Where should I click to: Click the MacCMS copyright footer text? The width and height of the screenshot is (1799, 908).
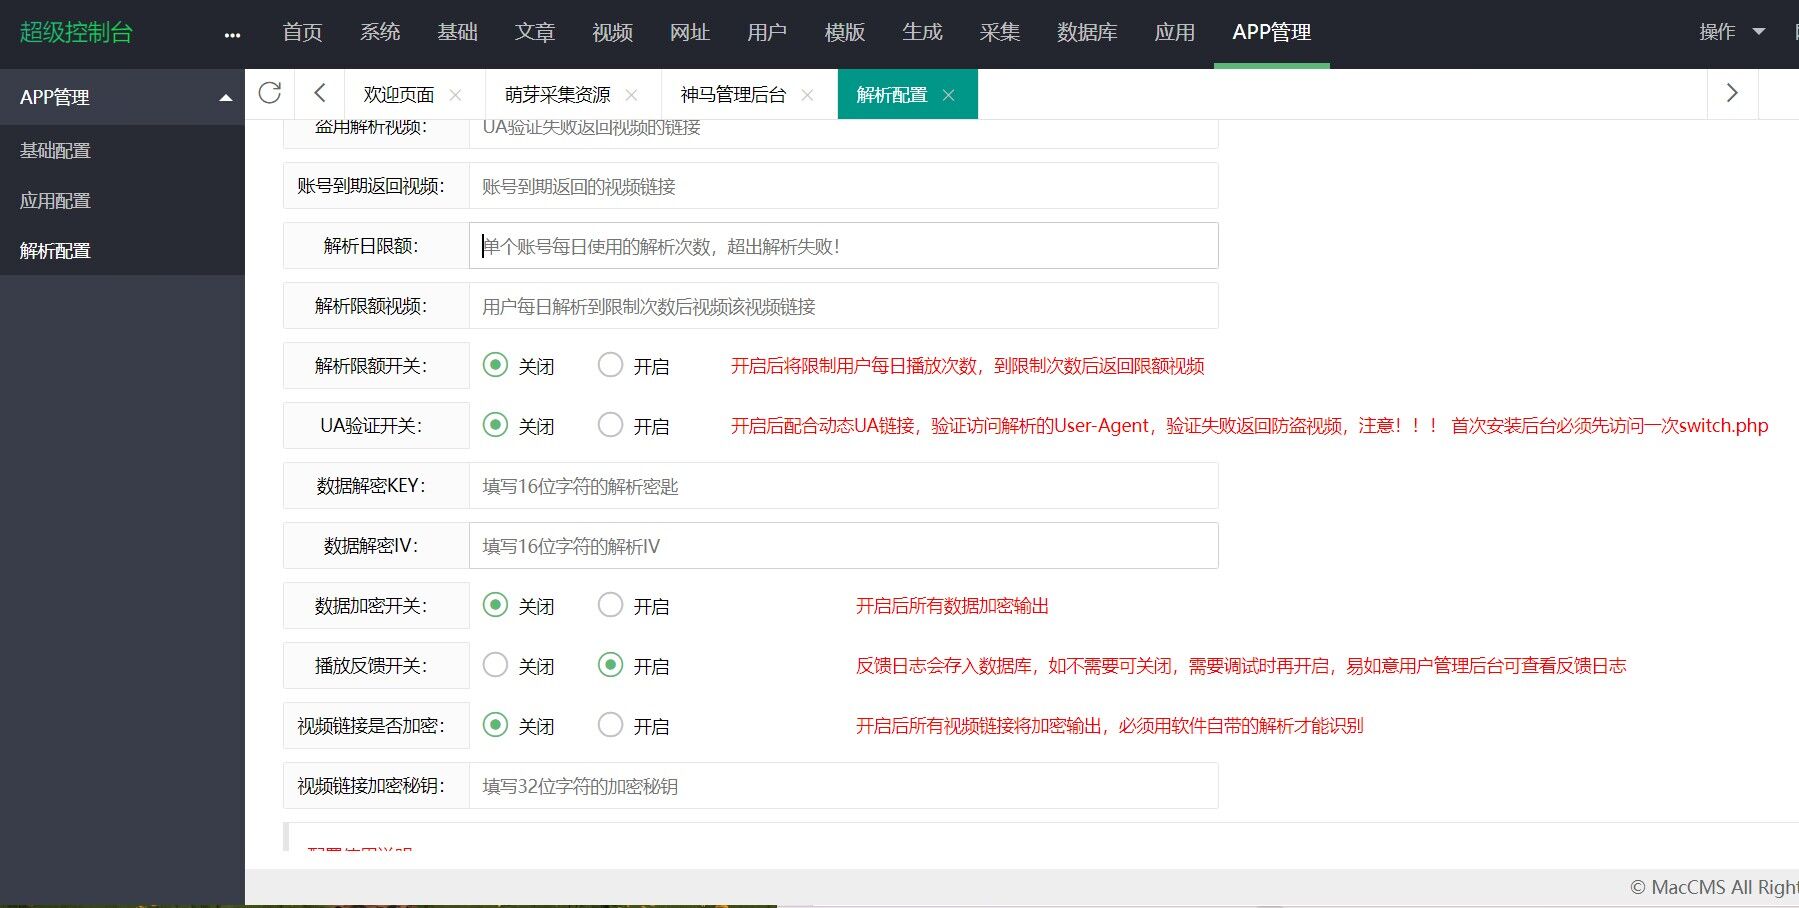point(1714,887)
